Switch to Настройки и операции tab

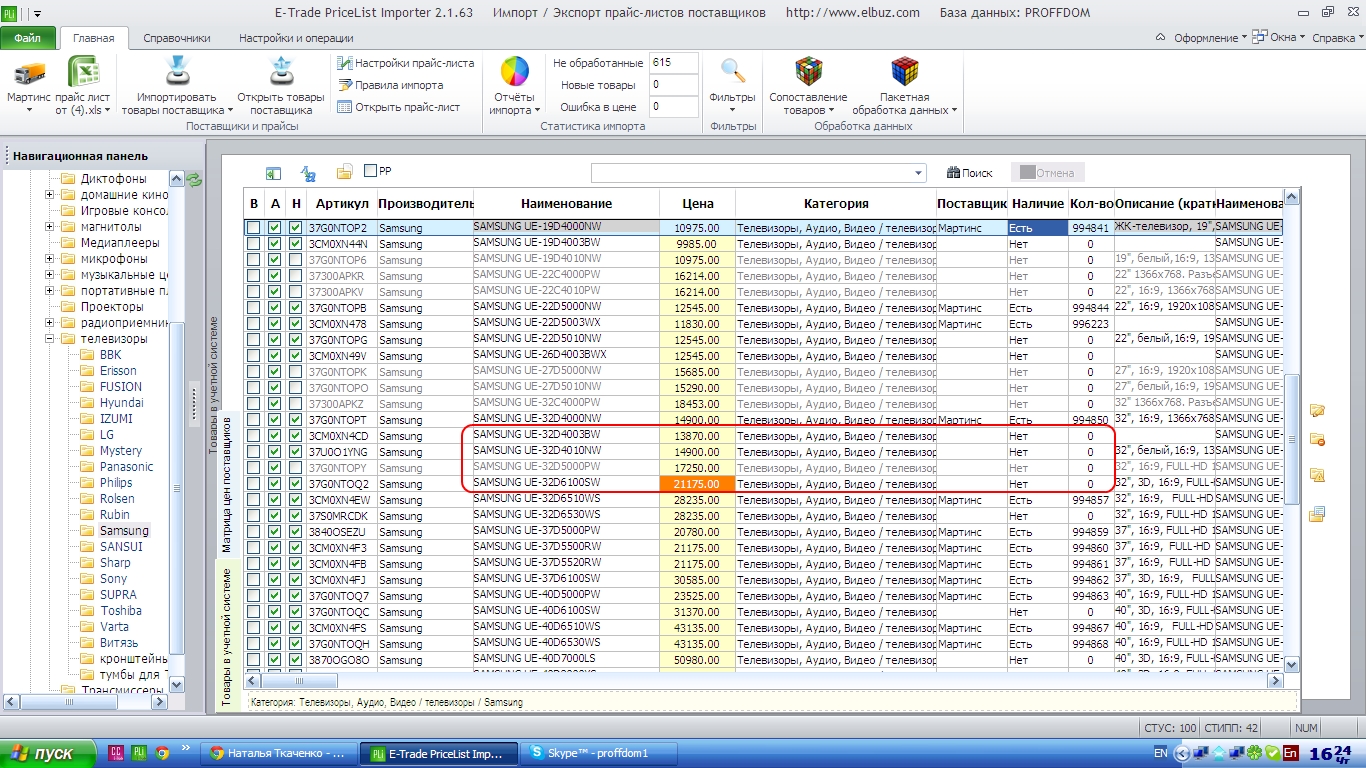(296, 38)
